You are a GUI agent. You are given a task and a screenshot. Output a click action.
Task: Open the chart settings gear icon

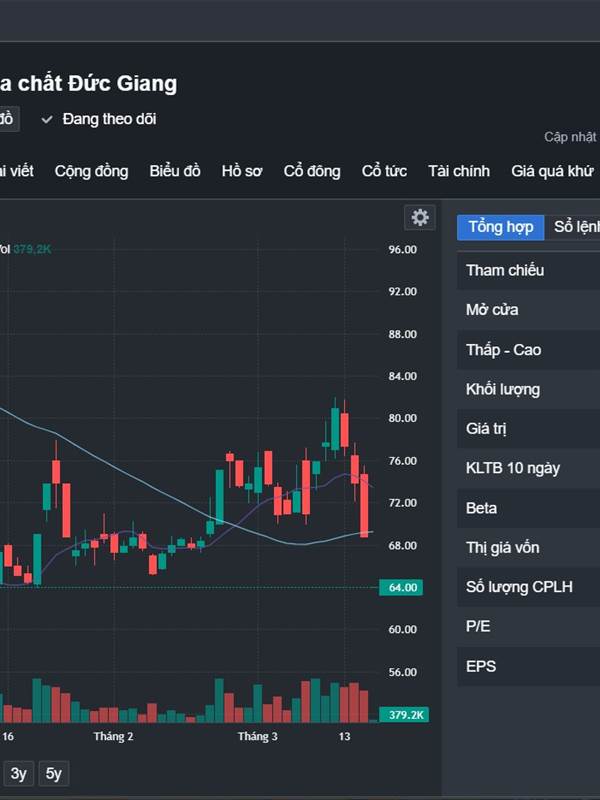pyautogui.click(x=420, y=218)
